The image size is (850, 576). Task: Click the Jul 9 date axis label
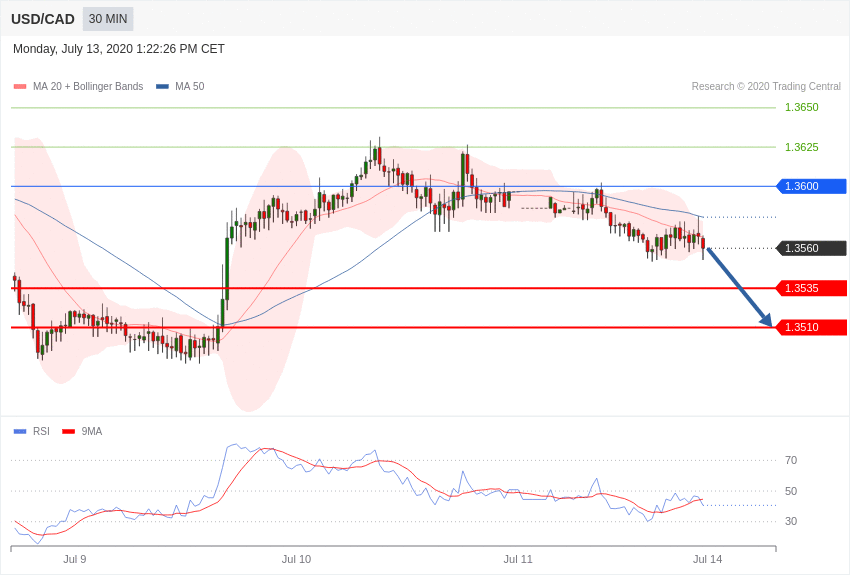tap(75, 559)
